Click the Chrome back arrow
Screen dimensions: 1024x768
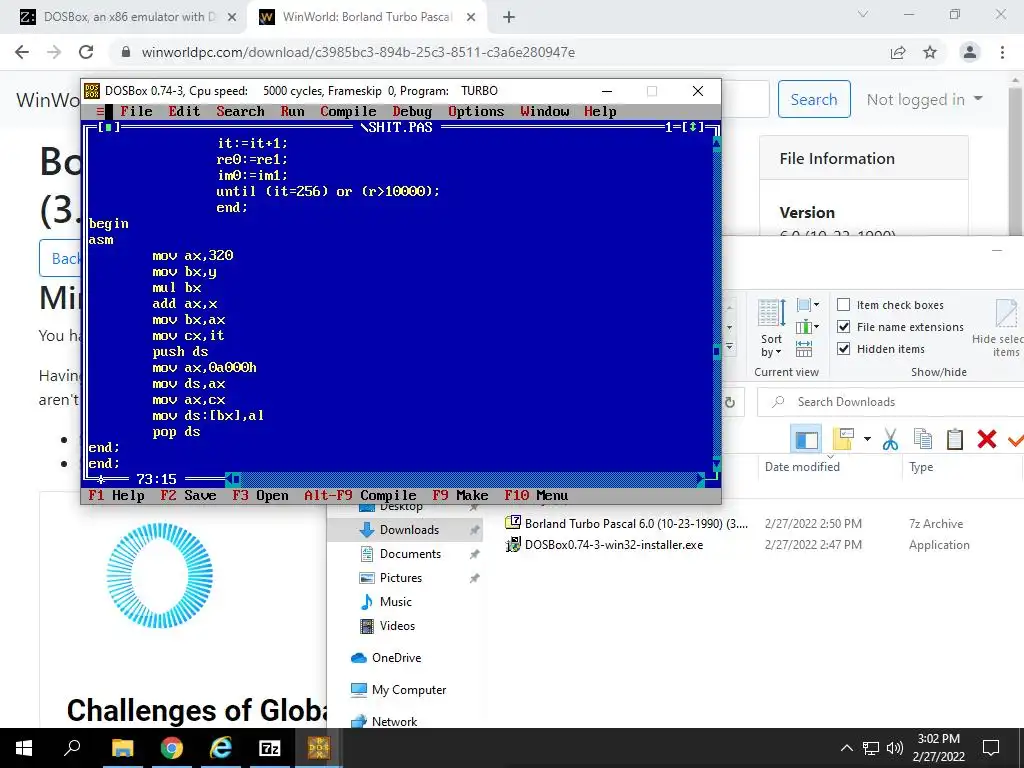(22, 52)
